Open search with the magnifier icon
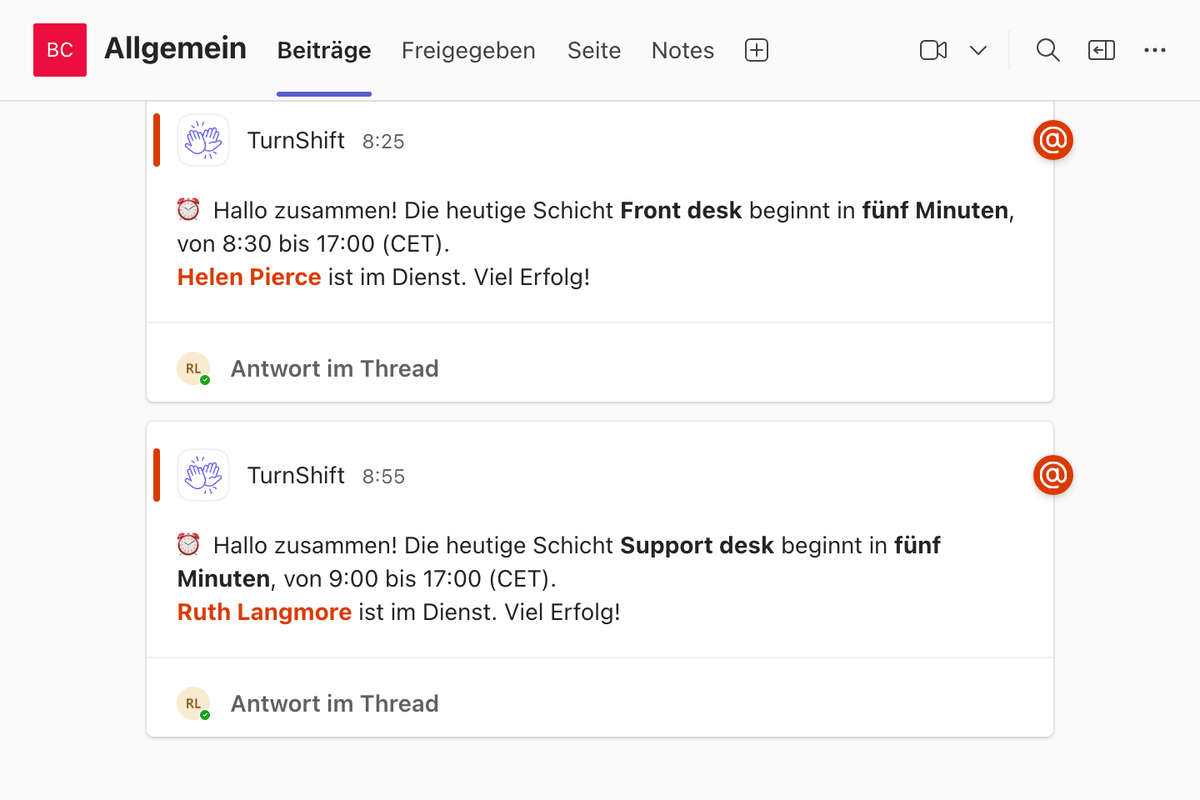This screenshot has height=800, width=1200. tap(1047, 50)
